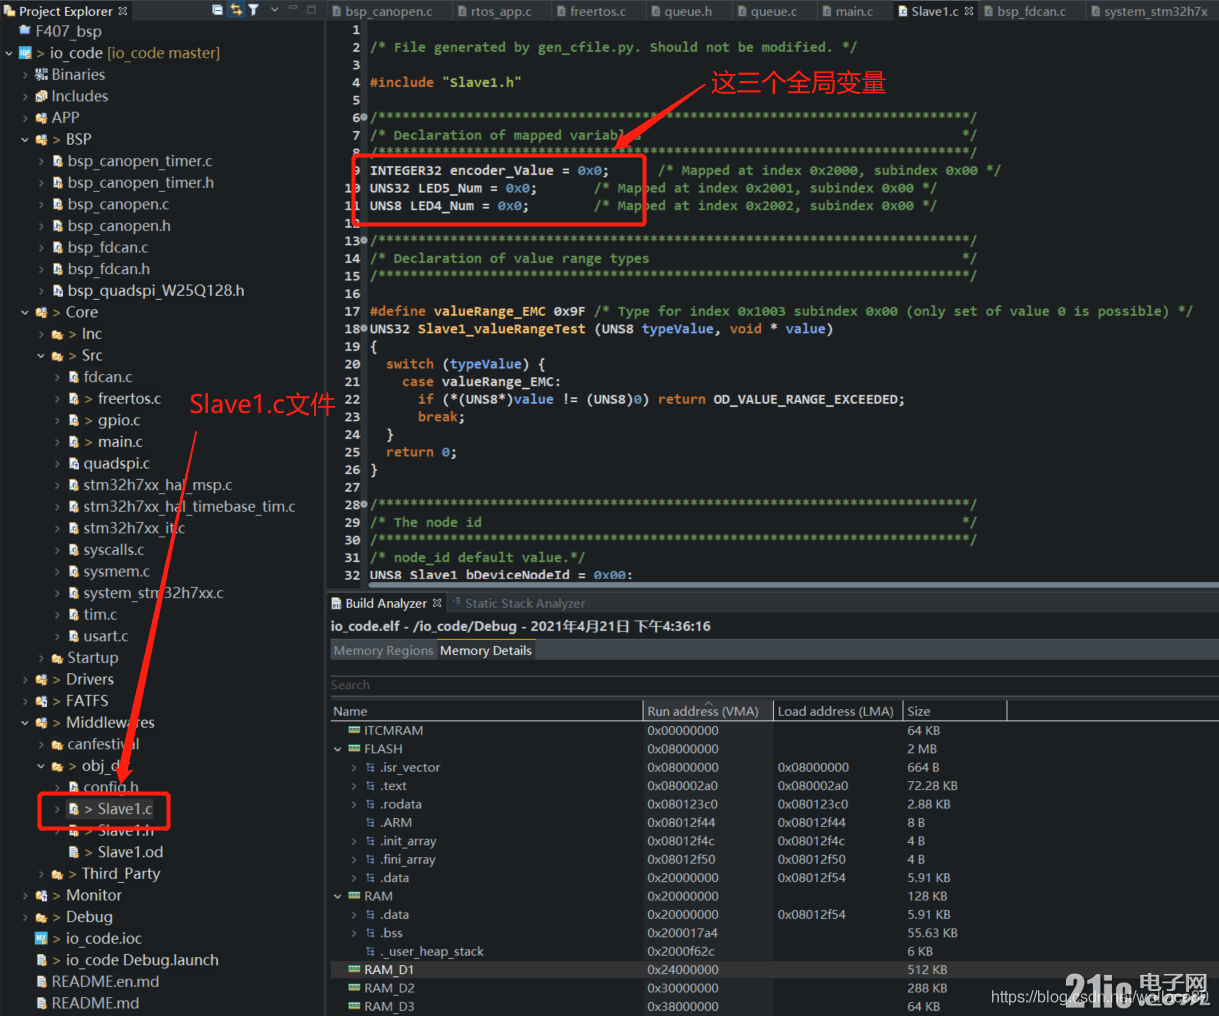This screenshot has width=1219, height=1016.
Task: Fold the comment block at line 6
Action: click(x=363, y=118)
